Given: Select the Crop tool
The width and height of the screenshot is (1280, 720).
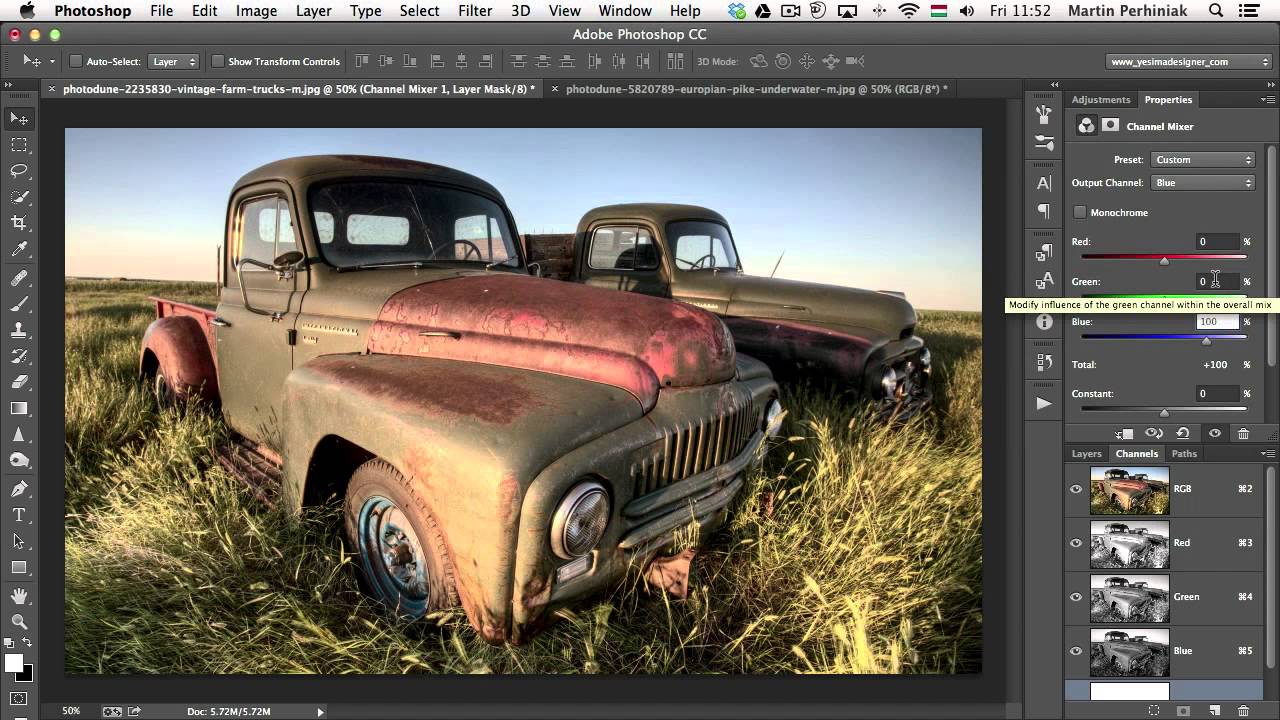Looking at the screenshot, I should 19,223.
